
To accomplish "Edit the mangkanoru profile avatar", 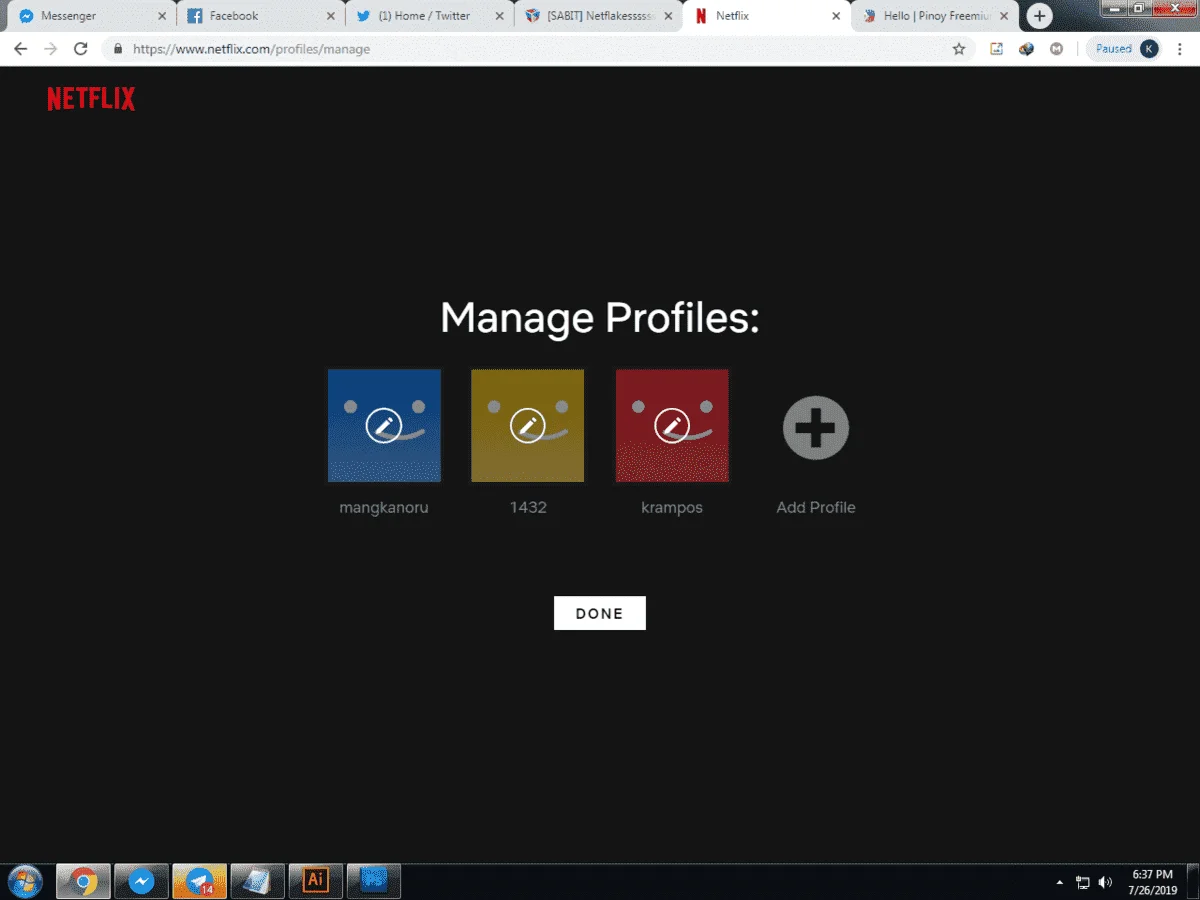I will click(x=384, y=426).
